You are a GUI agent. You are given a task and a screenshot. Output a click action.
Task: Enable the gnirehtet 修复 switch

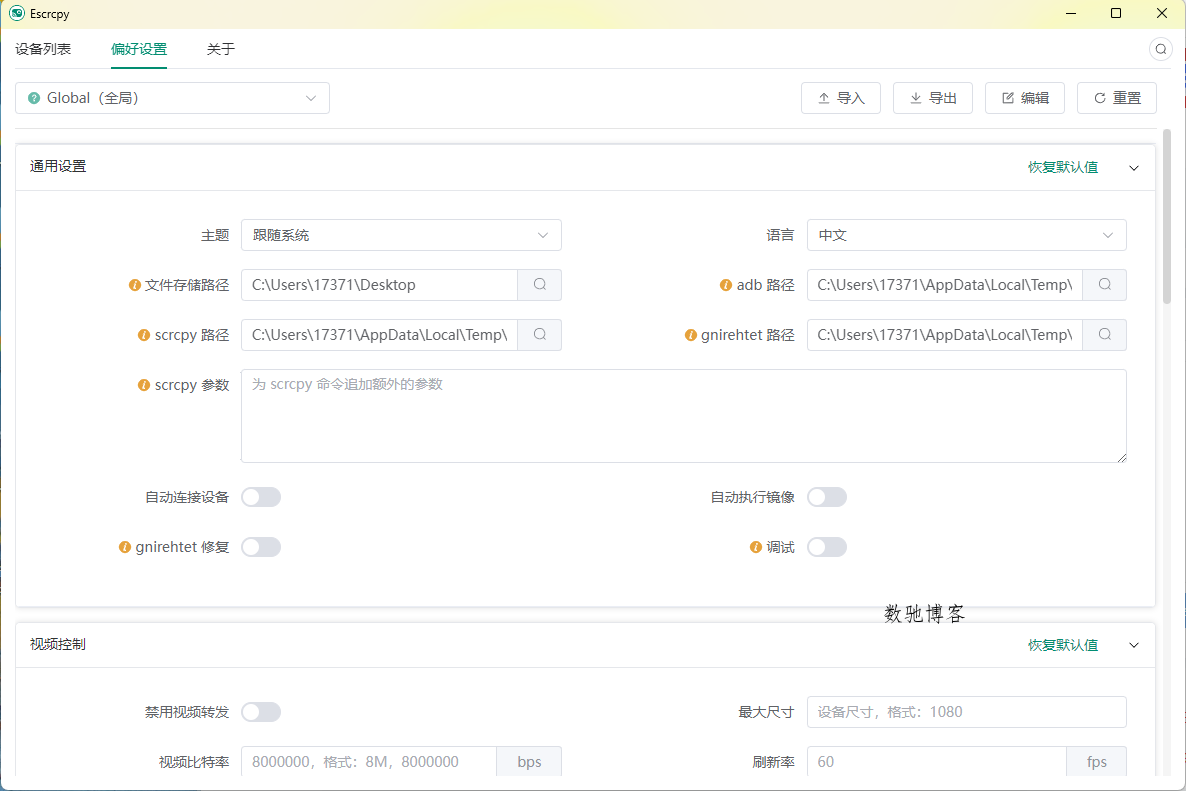(x=261, y=547)
